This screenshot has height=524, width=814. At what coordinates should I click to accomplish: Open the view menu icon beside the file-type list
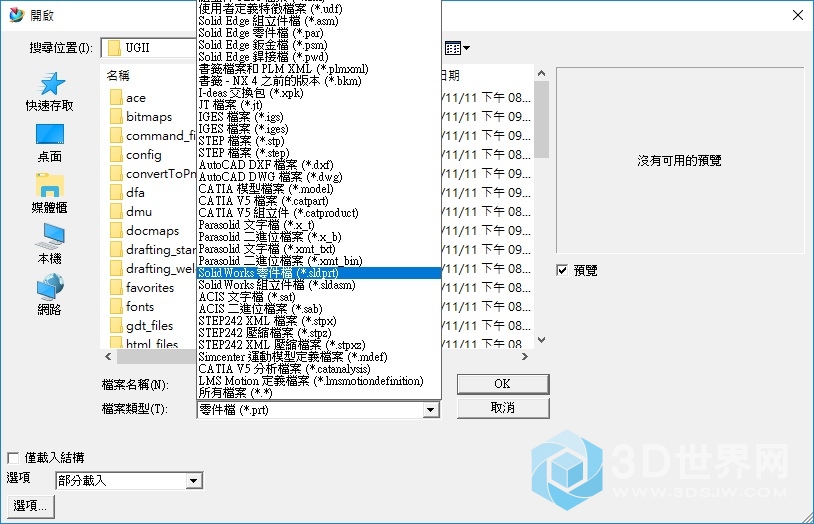pyautogui.click(x=457, y=48)
